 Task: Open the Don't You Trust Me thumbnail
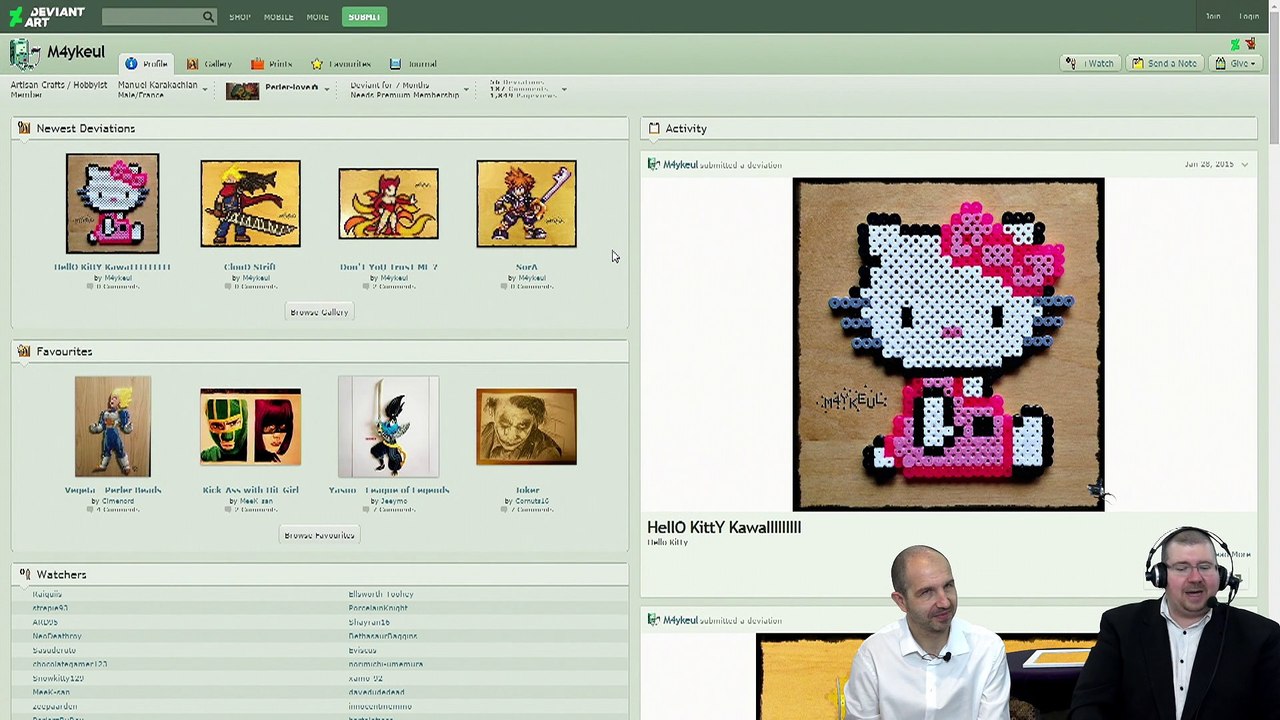point(388,204)
